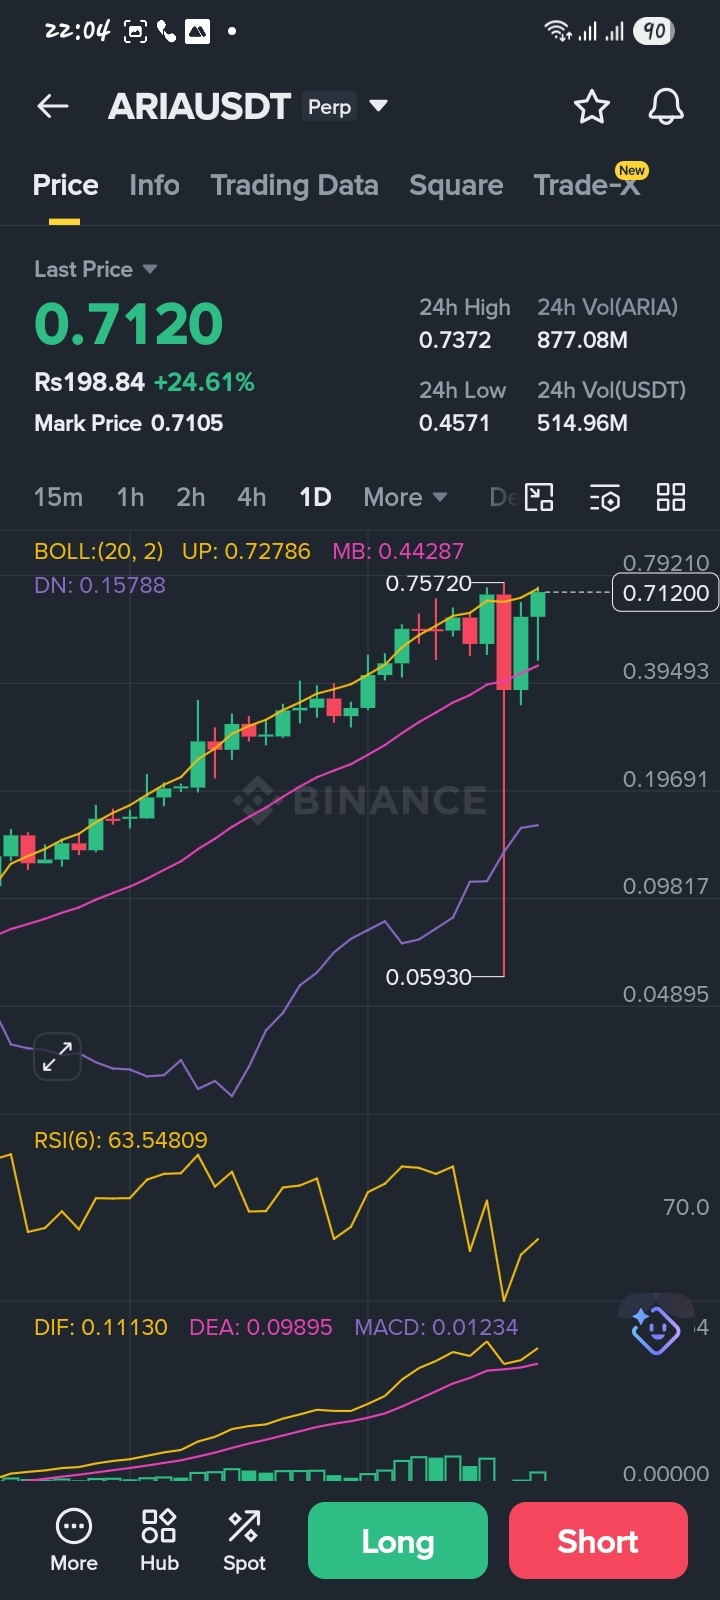Tap the 24h Low value 0.4571
Image resolution: width=720 pixels, height=1600 pixels.
(x=455, y=423)
